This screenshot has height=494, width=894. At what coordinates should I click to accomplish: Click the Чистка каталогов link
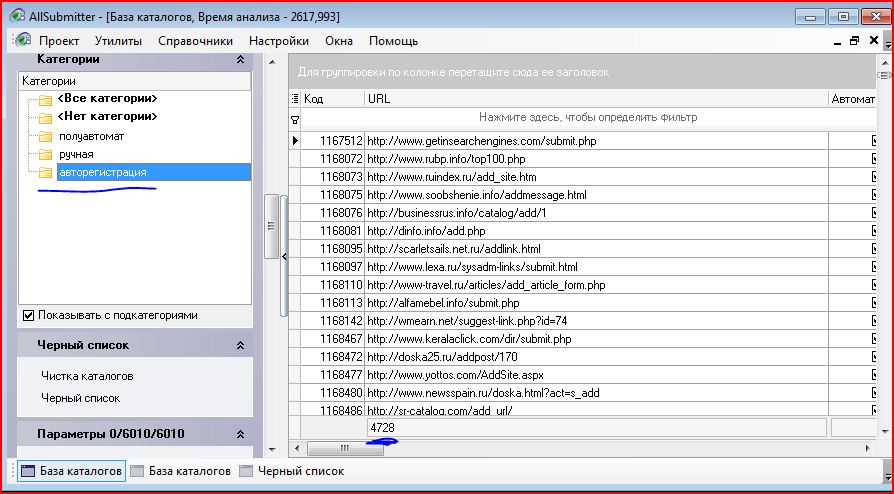coord(87,376)
